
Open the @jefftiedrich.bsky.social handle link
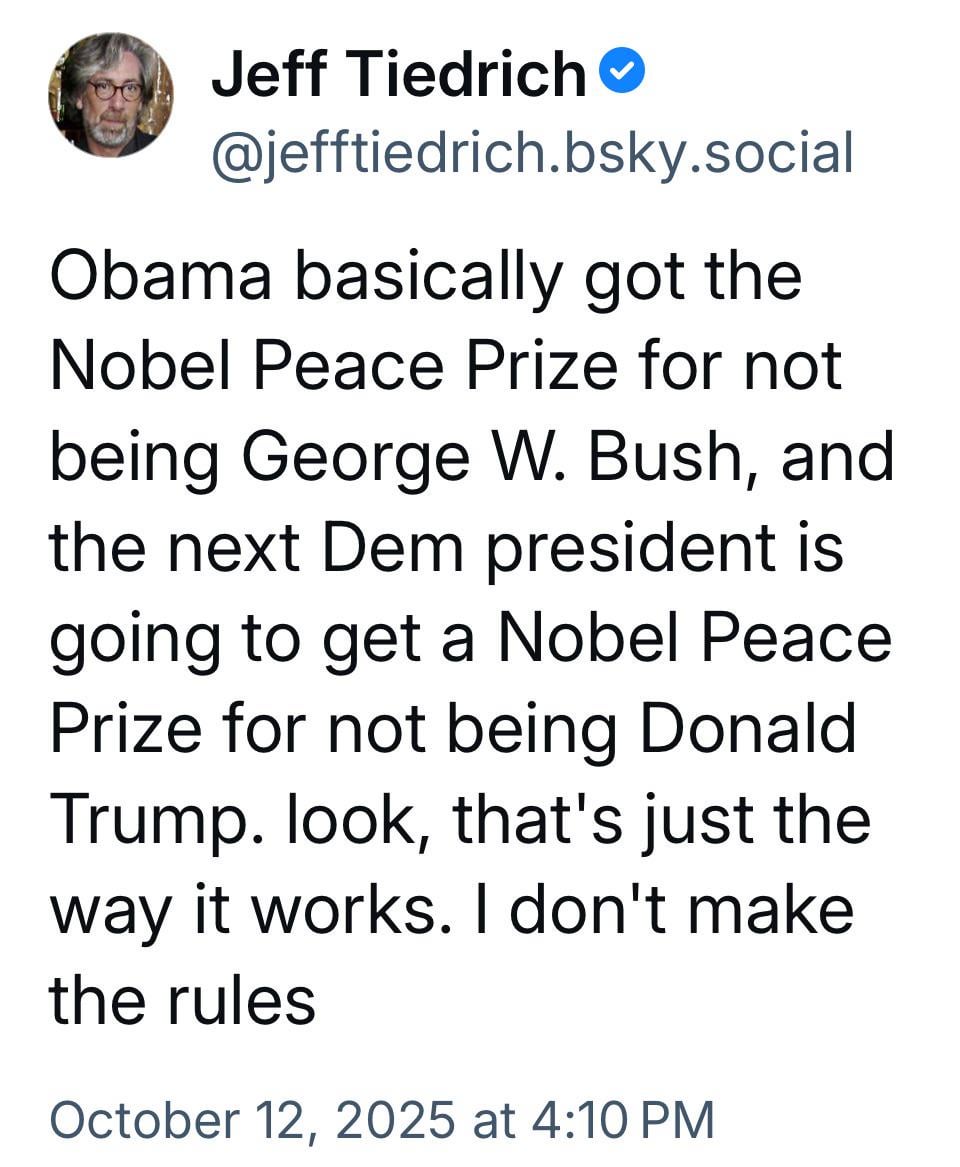point(531,153)
